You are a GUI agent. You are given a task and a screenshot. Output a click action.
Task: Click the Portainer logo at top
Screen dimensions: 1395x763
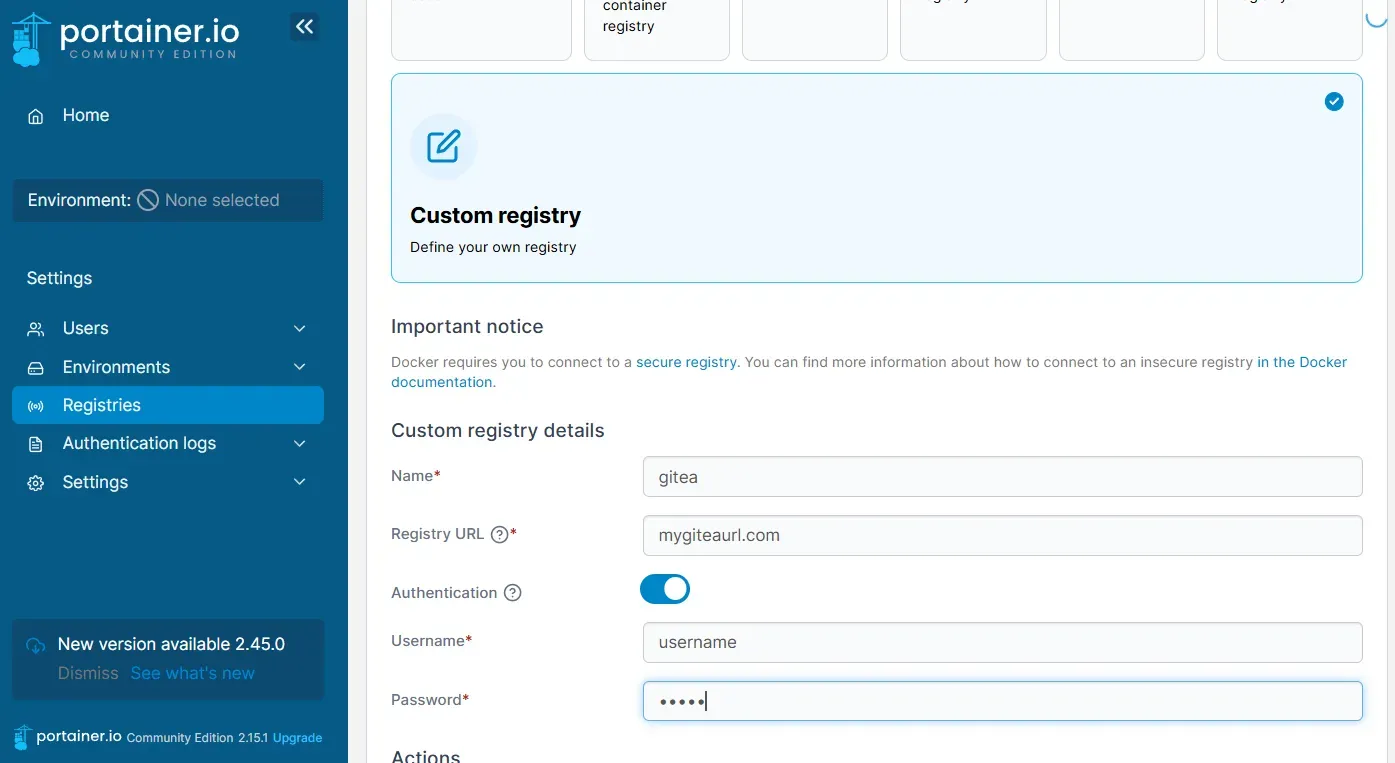click(x=125, y=39)
